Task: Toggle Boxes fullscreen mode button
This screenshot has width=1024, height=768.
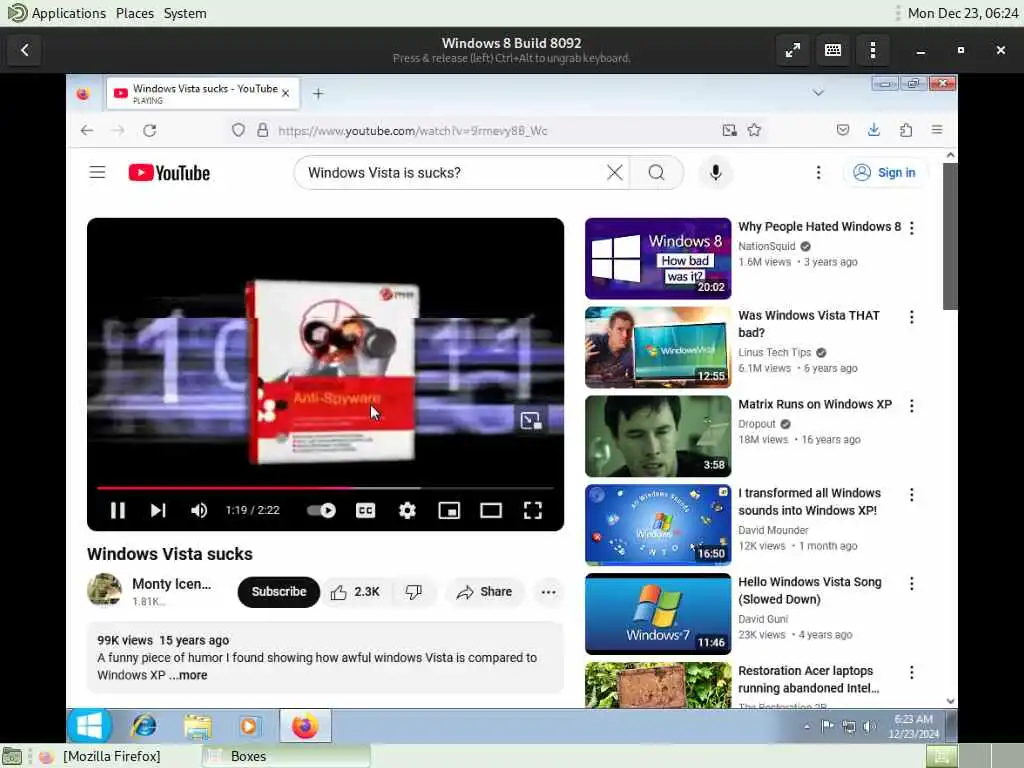Action: [793, 50]
